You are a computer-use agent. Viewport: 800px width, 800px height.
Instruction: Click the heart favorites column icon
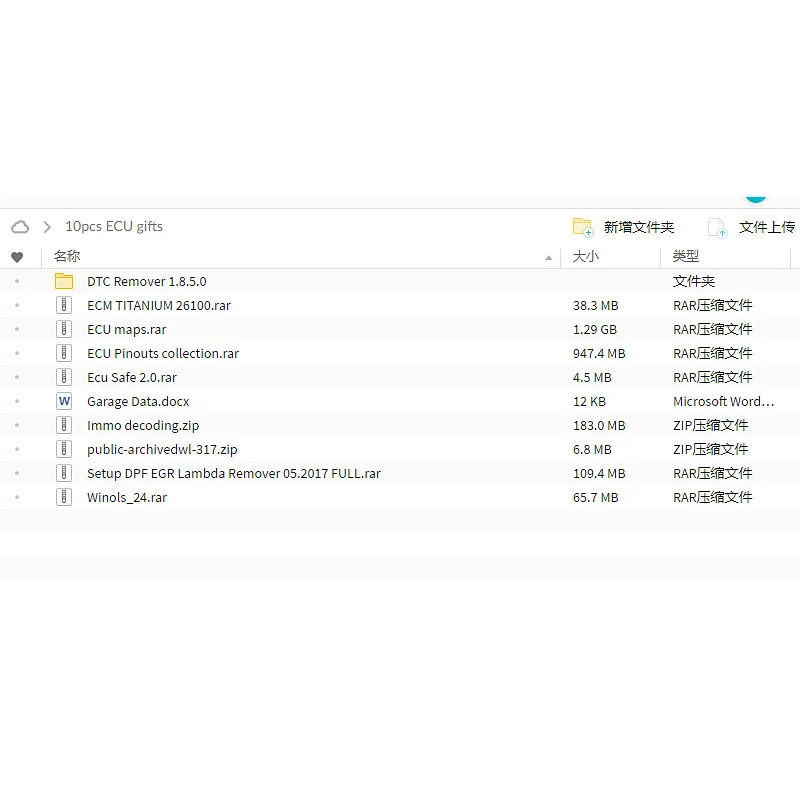pos(17,257)
